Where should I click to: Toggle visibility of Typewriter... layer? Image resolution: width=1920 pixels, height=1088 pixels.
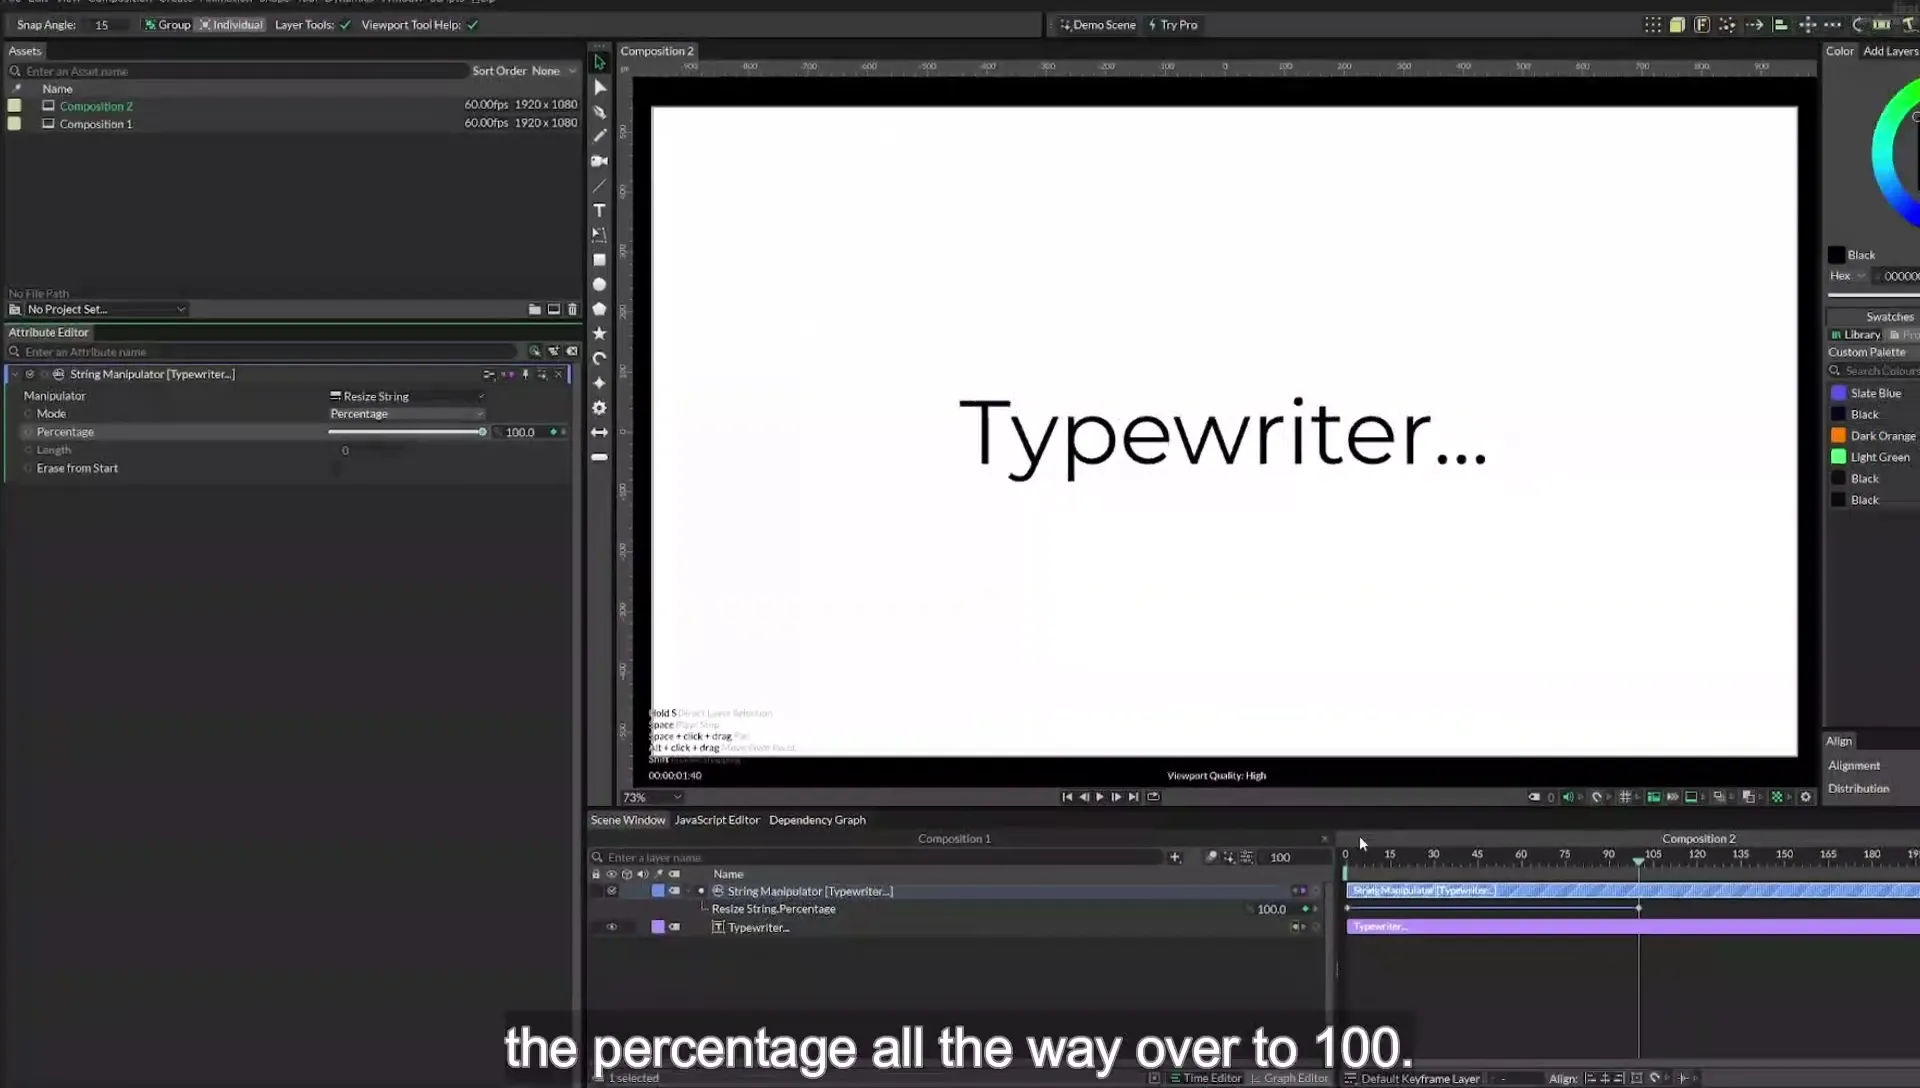point(611,927)
